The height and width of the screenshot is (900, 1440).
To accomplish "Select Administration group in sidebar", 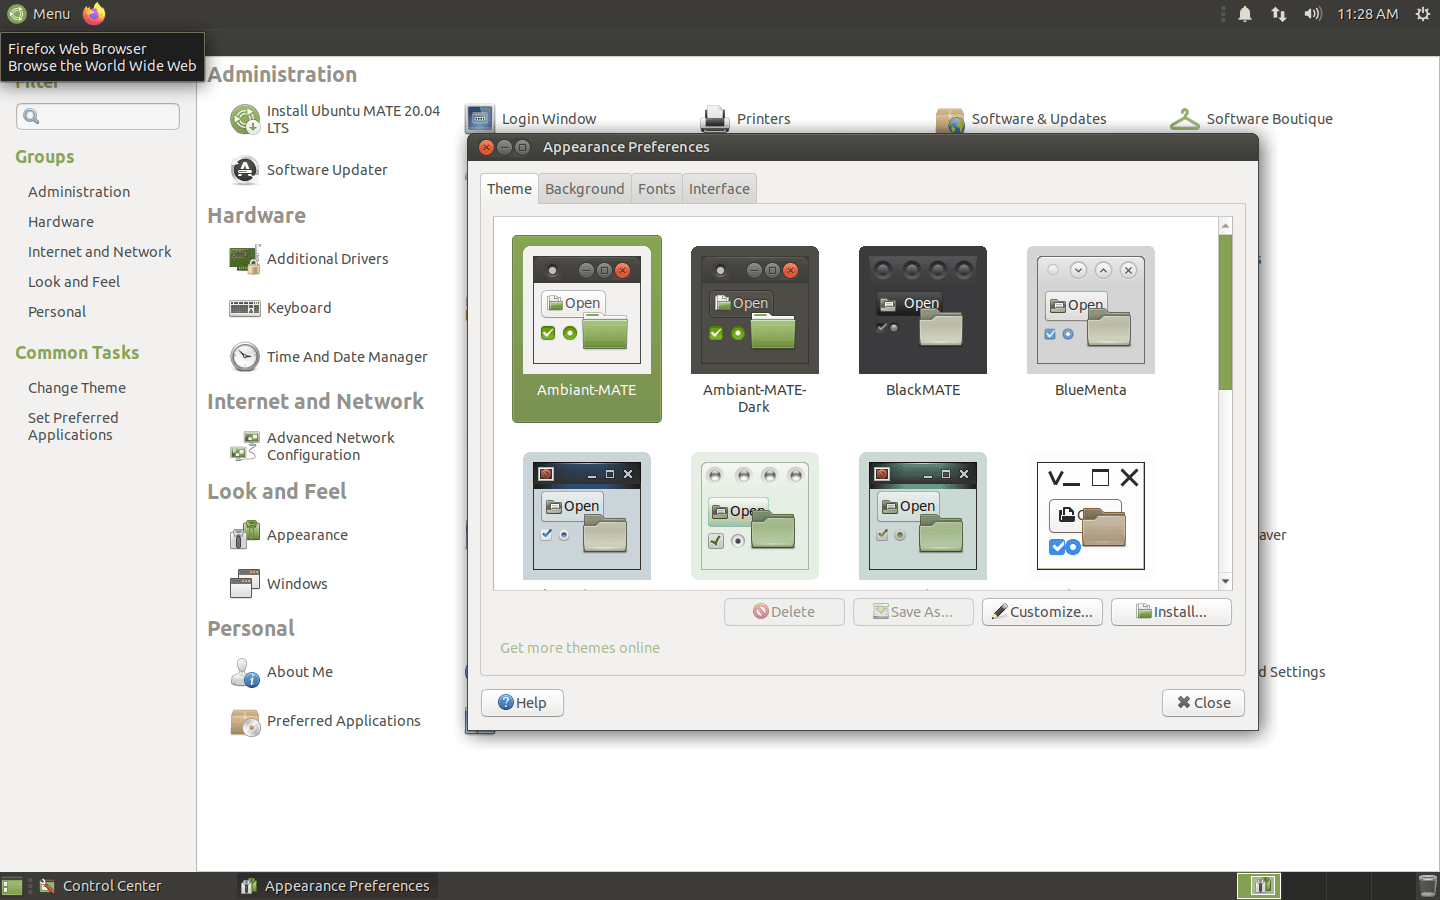I will [79, 192].
